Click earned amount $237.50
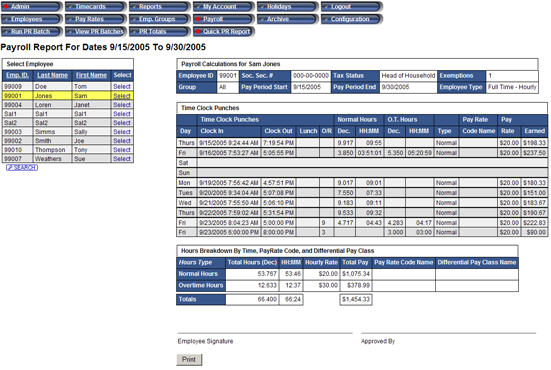 534,153
